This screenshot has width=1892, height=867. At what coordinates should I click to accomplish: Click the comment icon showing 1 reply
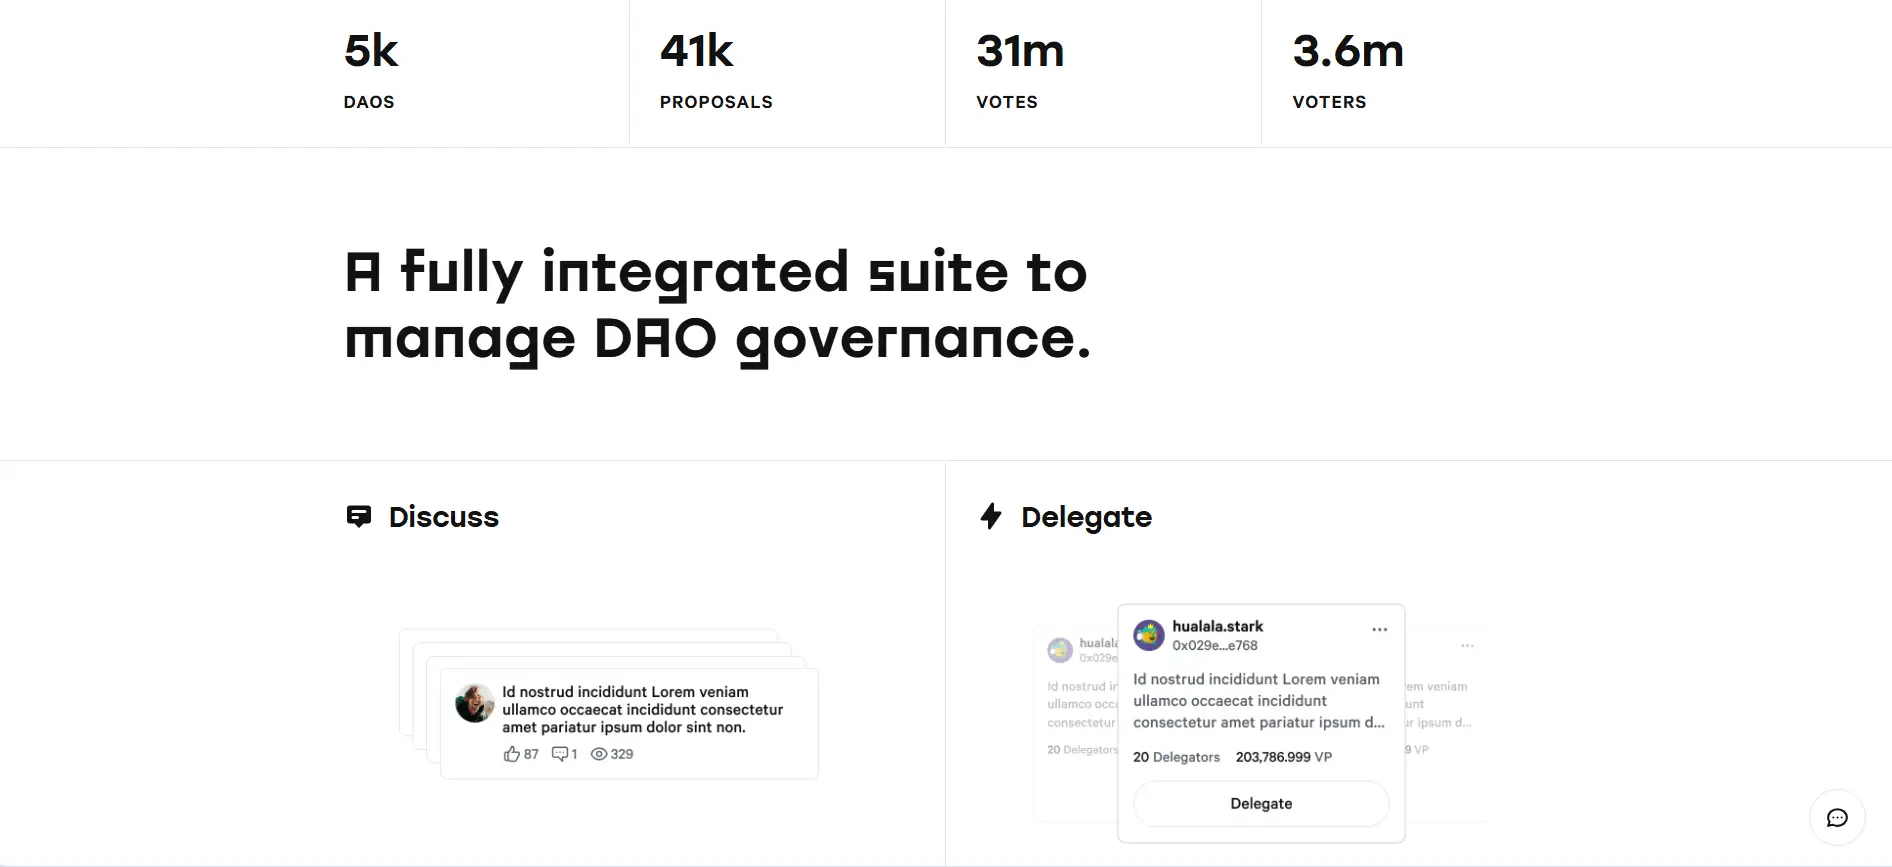[x=560, y=754]
